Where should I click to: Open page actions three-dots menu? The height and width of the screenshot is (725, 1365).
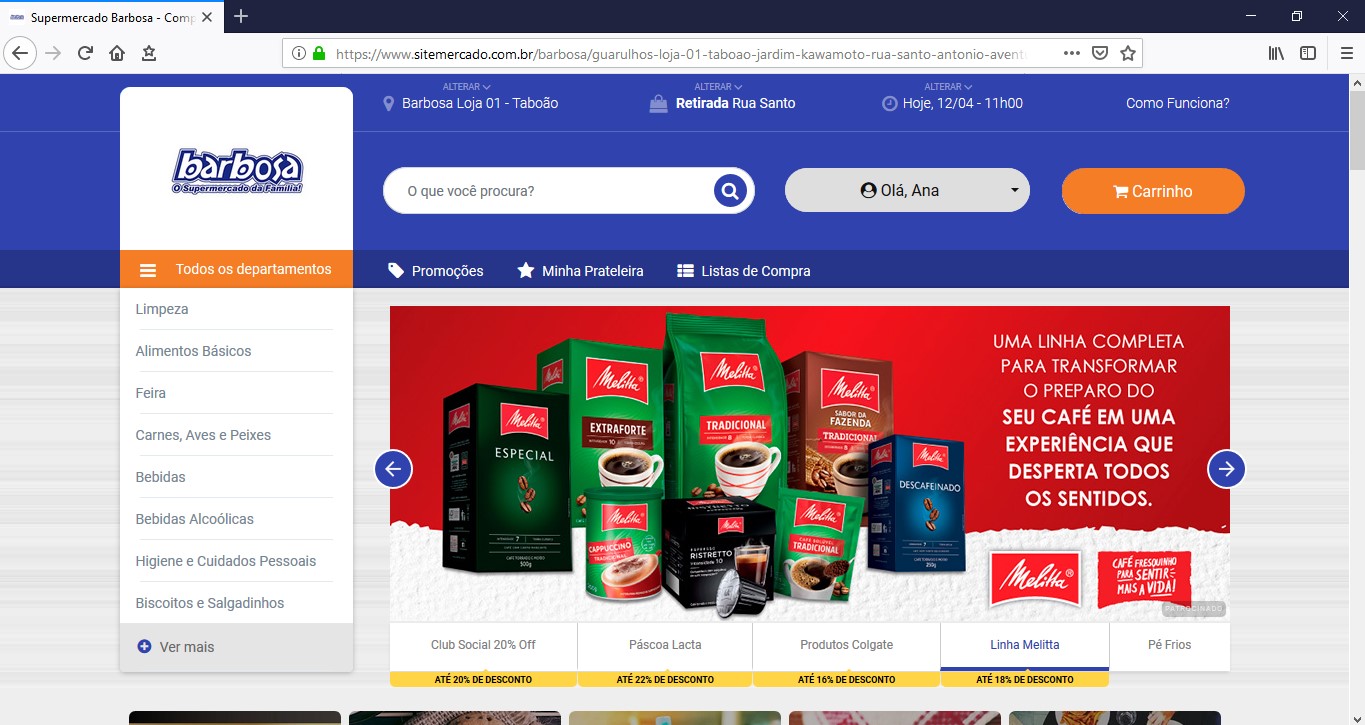click(x=1071, y=53)
